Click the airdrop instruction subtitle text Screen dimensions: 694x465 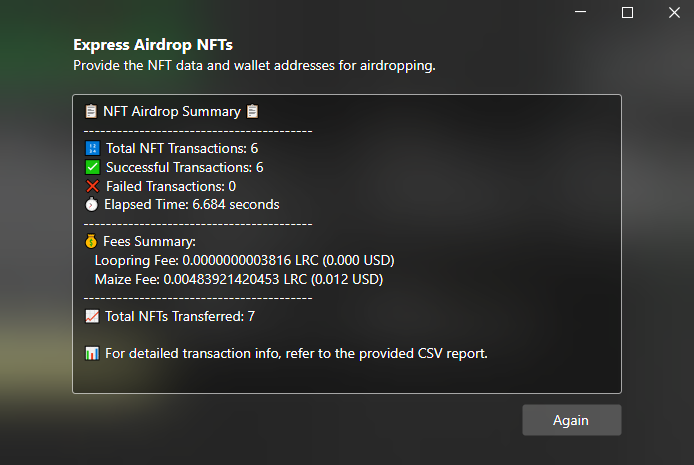click(x=254, y=65)
